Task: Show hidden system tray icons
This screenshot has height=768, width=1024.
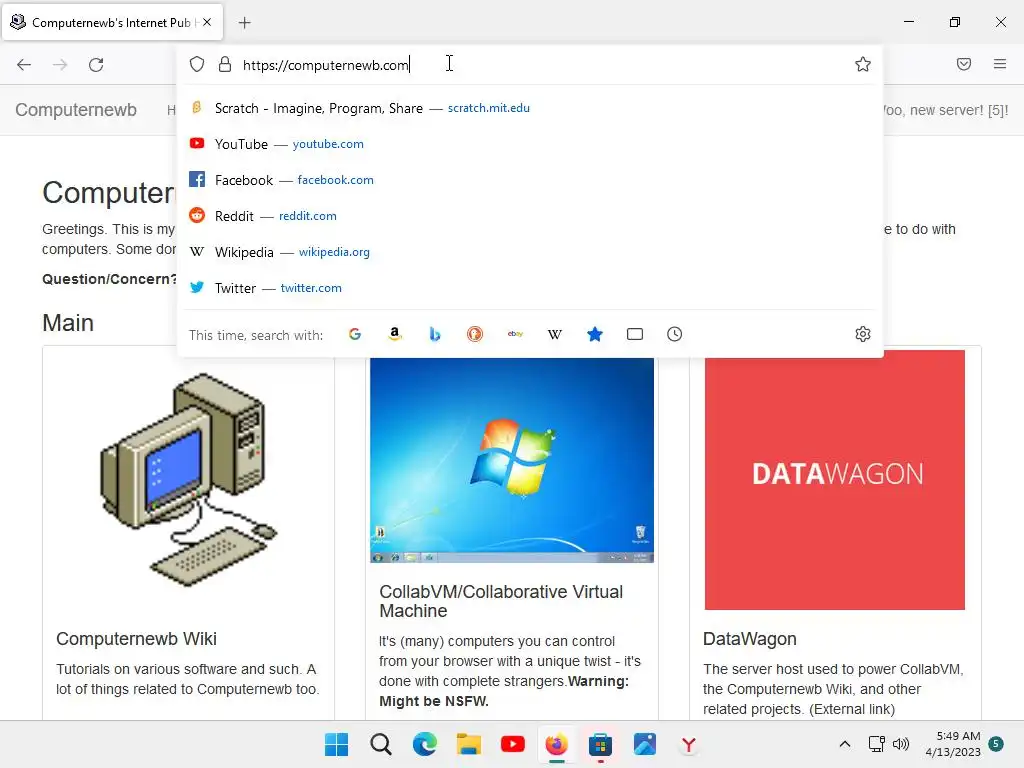Action: [844, 744]
